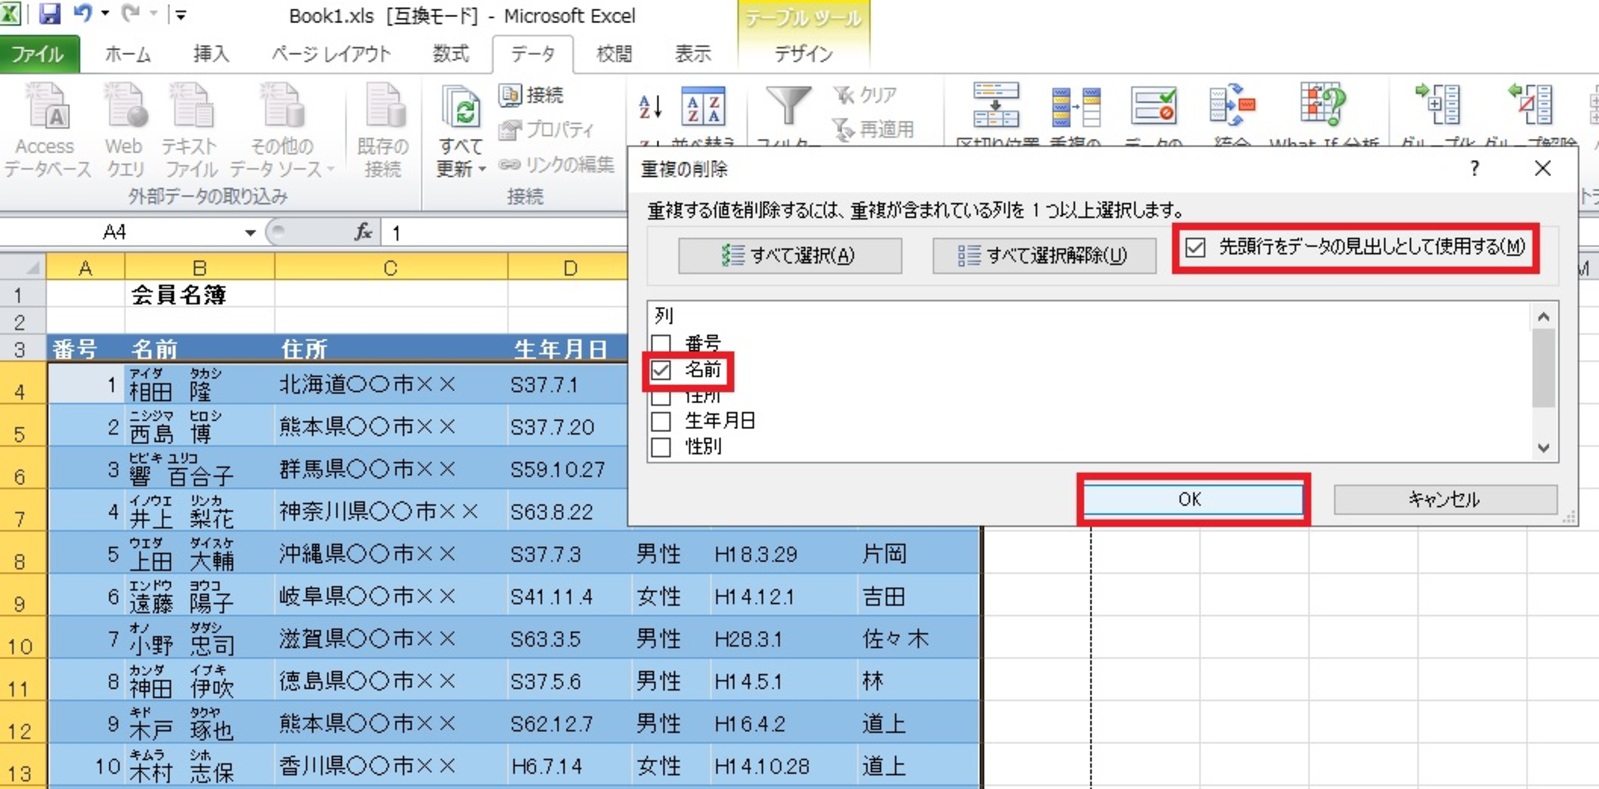Click cell containing 会員名簿
The width and height of the screenshot is (1599, 789).
(x=199, y=294)
